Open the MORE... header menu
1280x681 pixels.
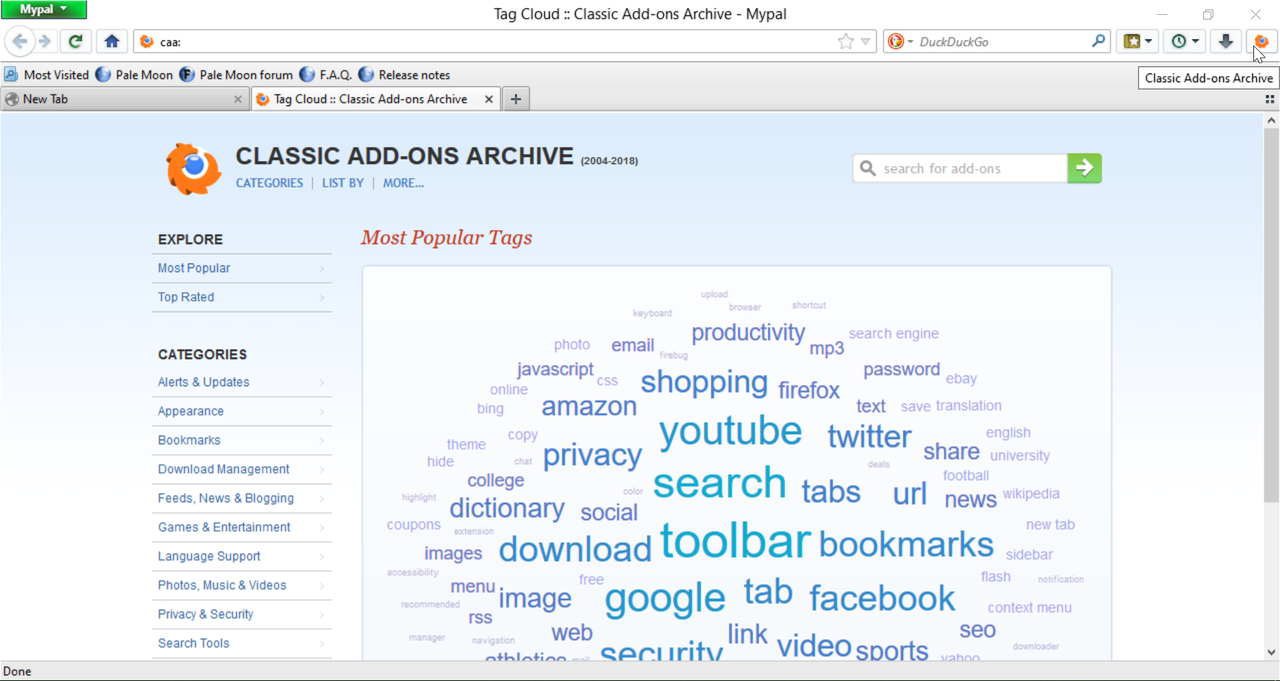403,183
